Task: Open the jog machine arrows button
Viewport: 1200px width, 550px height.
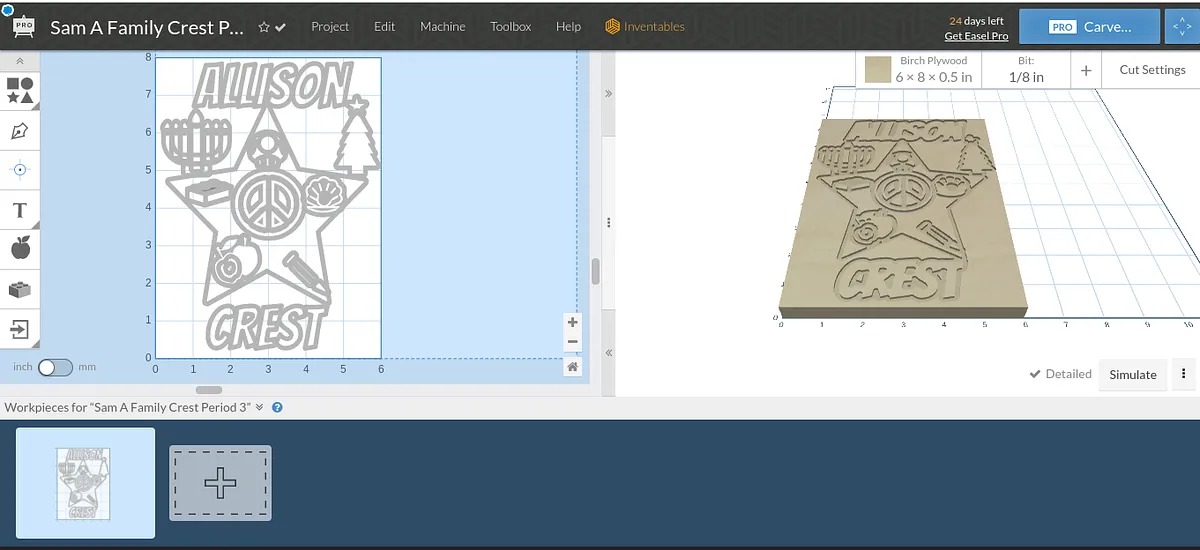Action: (x=1182, y=27)
